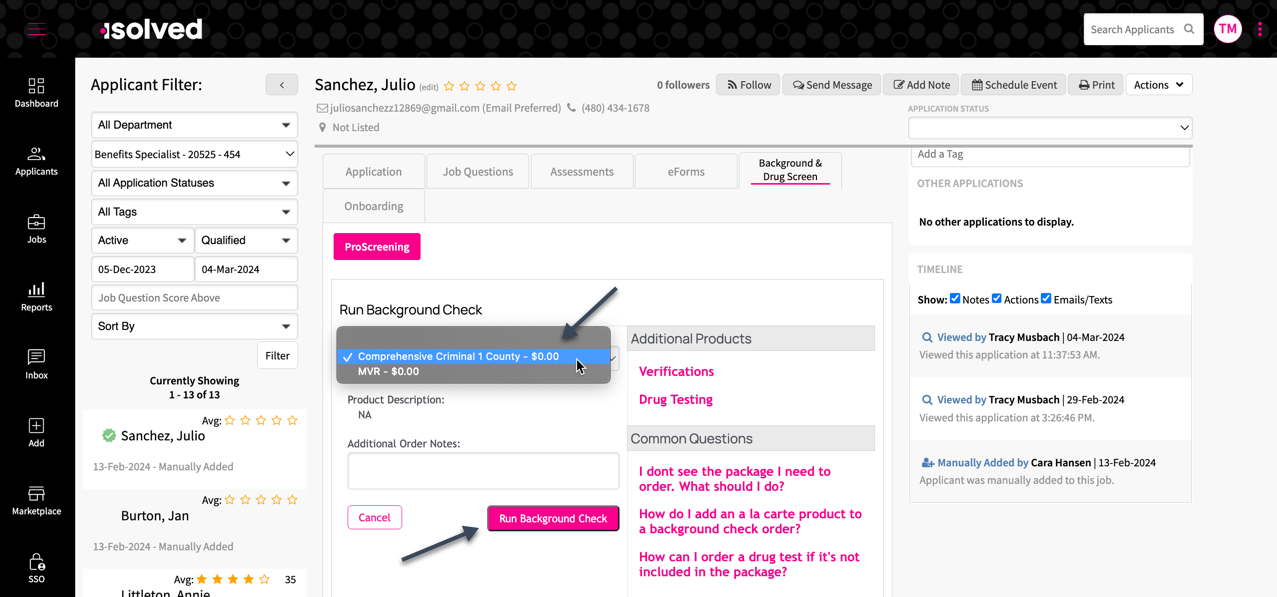This screenshot has width=1277, height=597.
Task: Uncheck the Notes timeline checkbox
Action: tap(955, 298)
